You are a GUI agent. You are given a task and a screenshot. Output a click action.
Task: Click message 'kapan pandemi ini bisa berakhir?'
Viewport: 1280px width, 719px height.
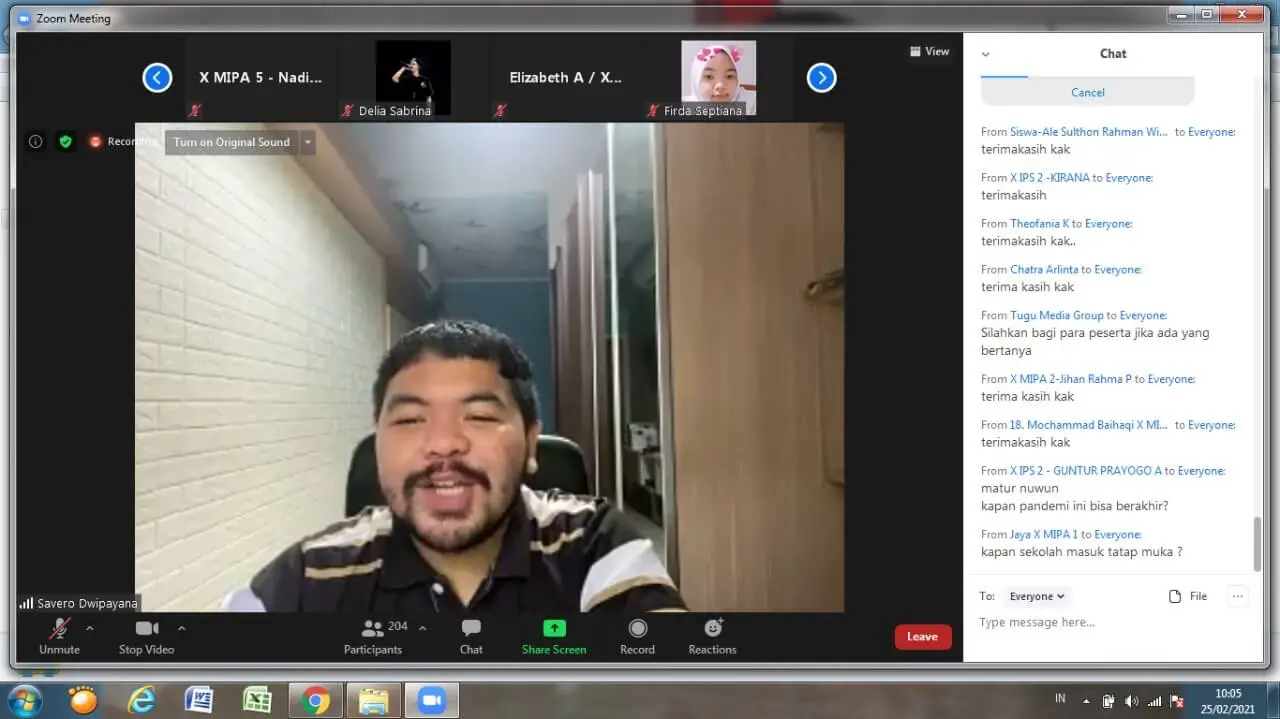1074,506
